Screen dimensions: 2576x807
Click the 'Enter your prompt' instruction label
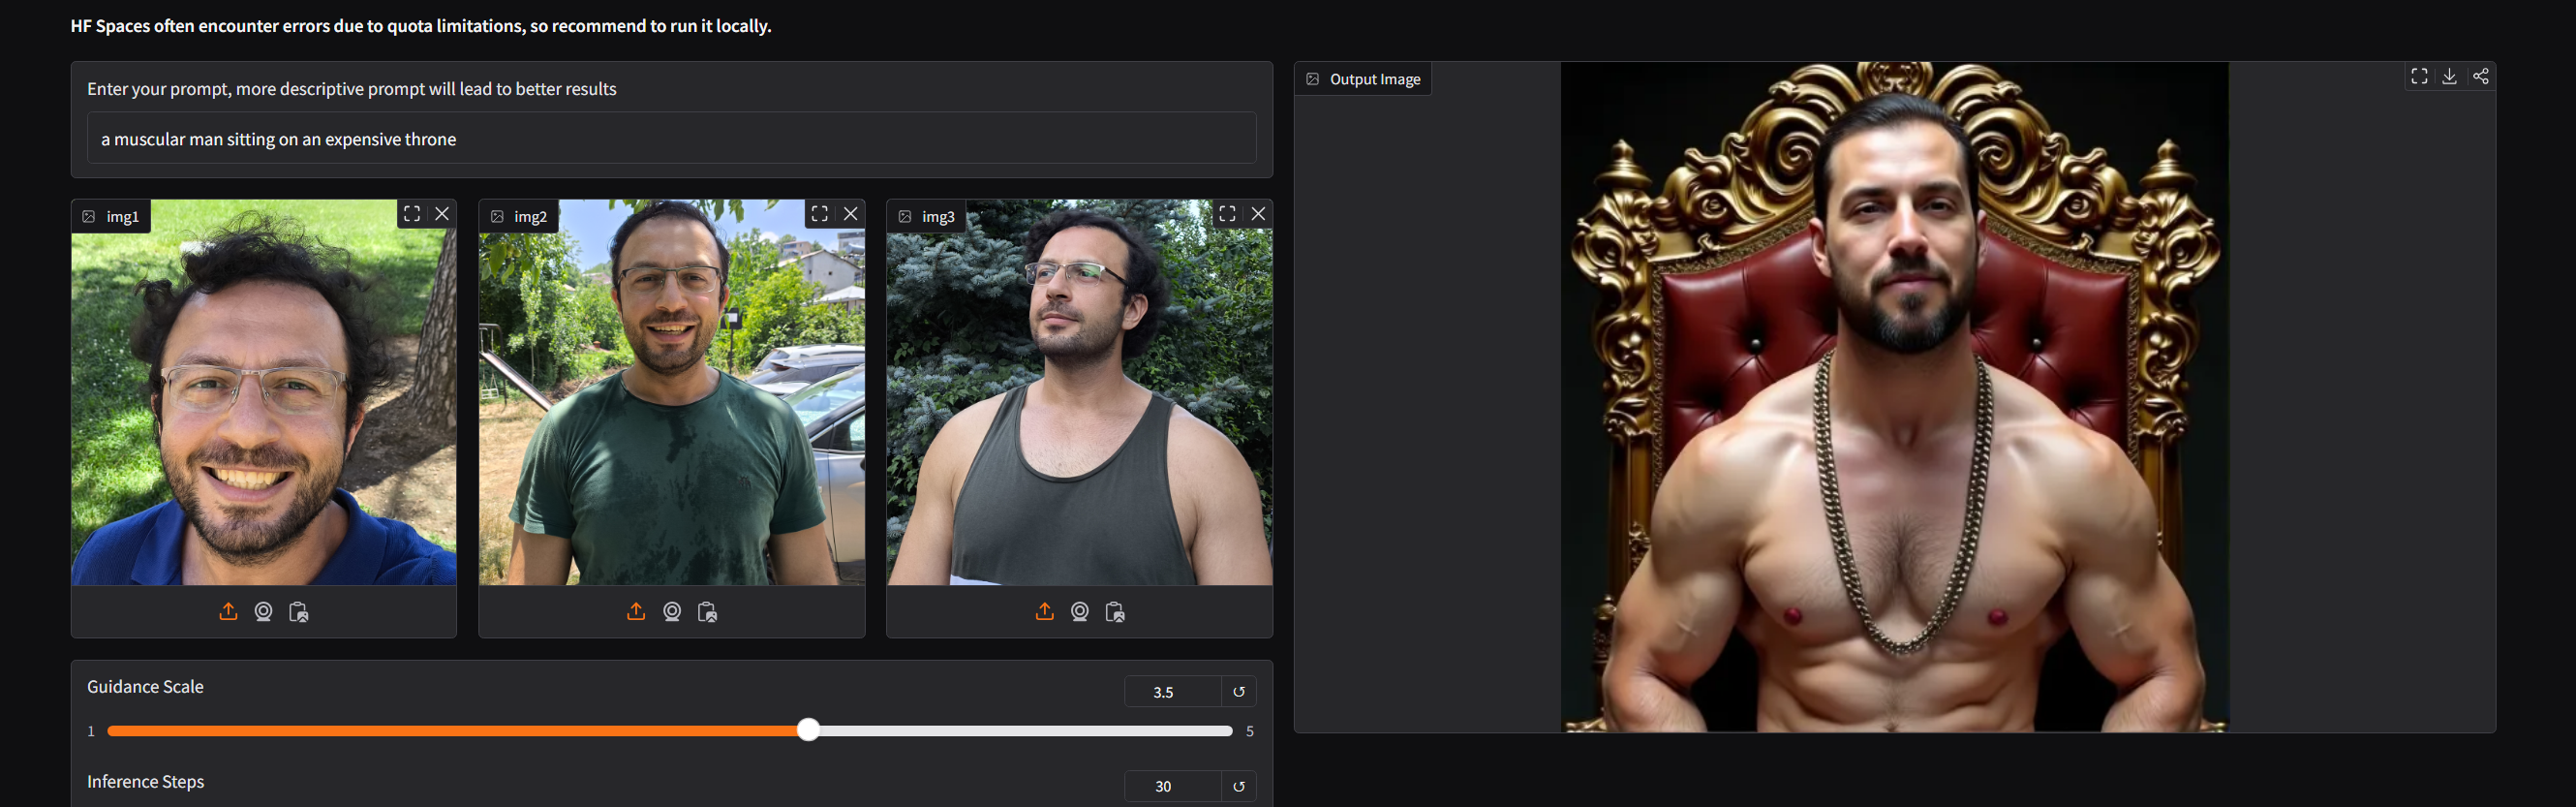click(x=352, y=89)
